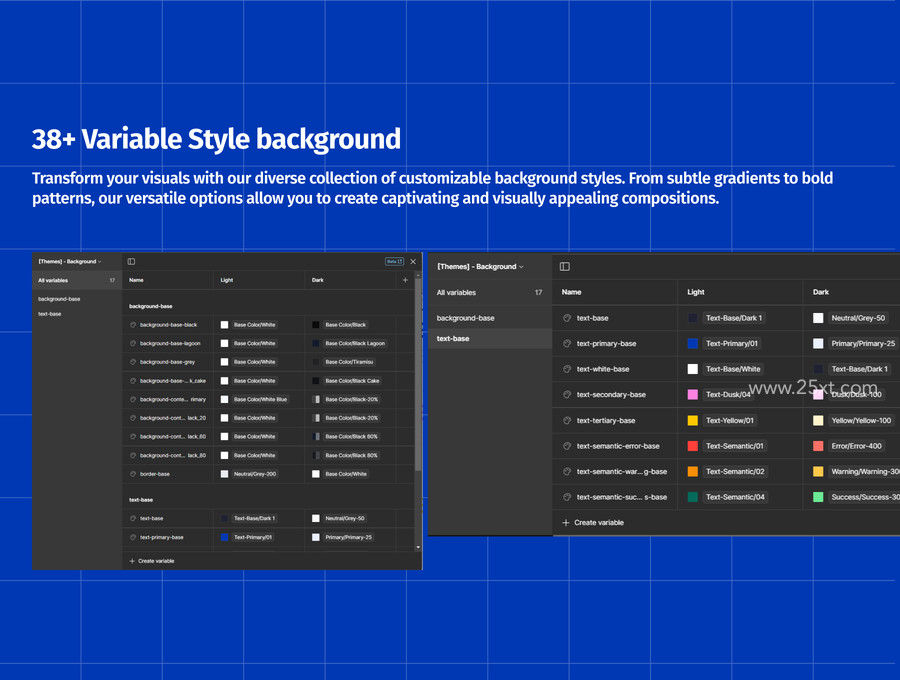Click Create variable in the left panel

click(x=152, y=561)
